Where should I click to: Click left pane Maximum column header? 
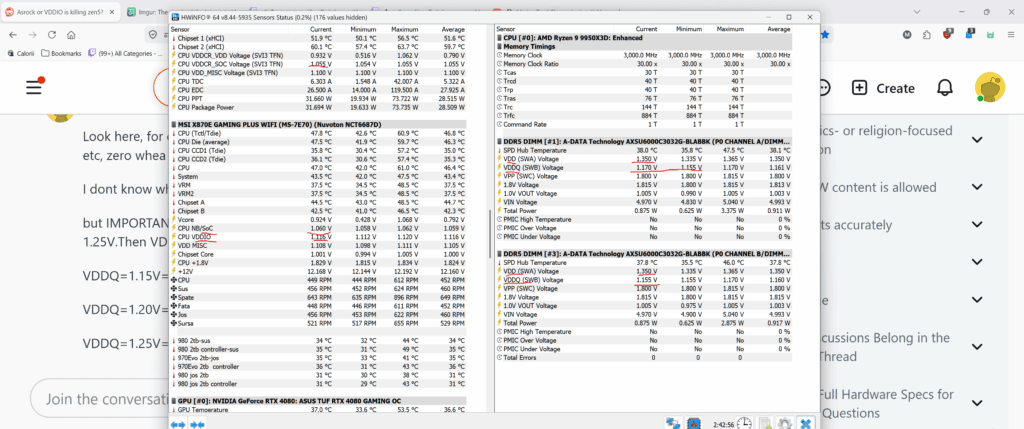[x=404, y=29]
